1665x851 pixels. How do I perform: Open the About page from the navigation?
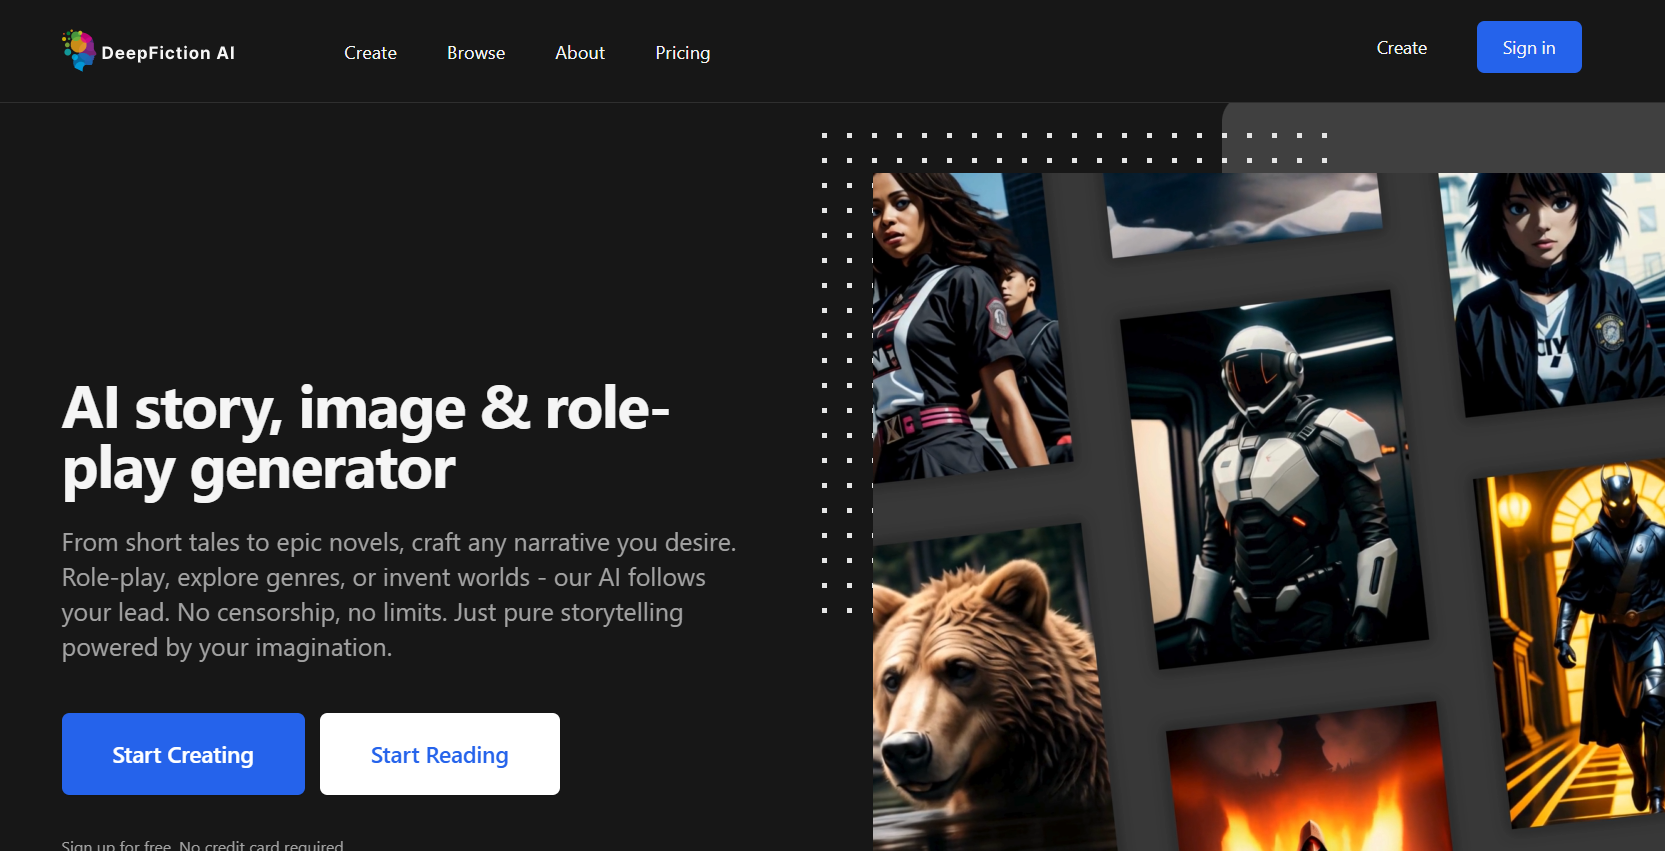[580, 53]
